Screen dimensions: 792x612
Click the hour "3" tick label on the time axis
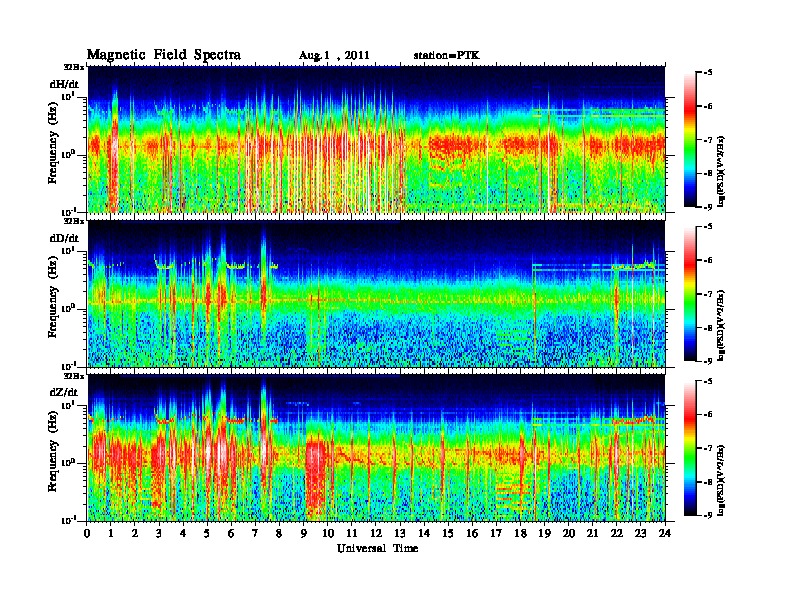[160, 533]
